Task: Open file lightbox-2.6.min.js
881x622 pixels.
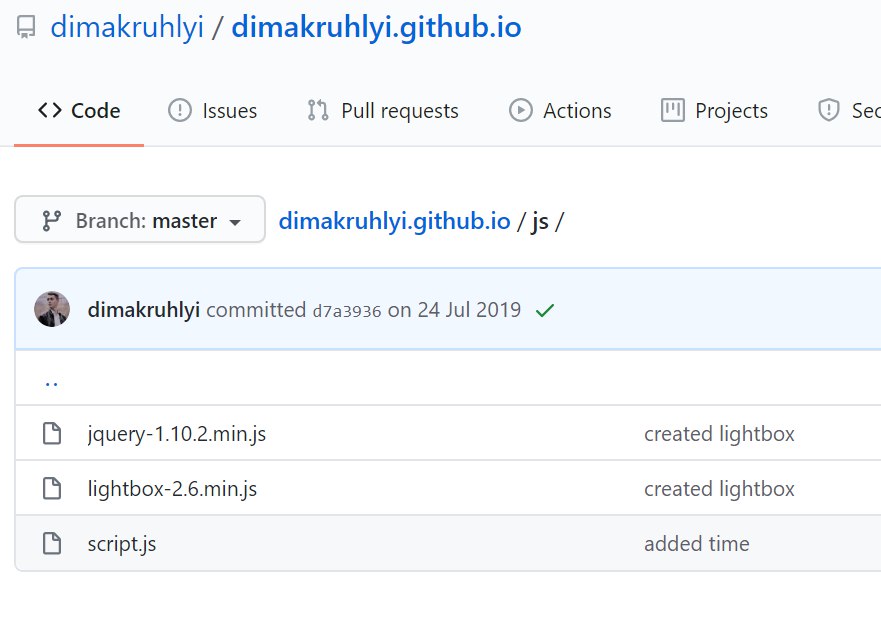Action: (x=172, y=489)
